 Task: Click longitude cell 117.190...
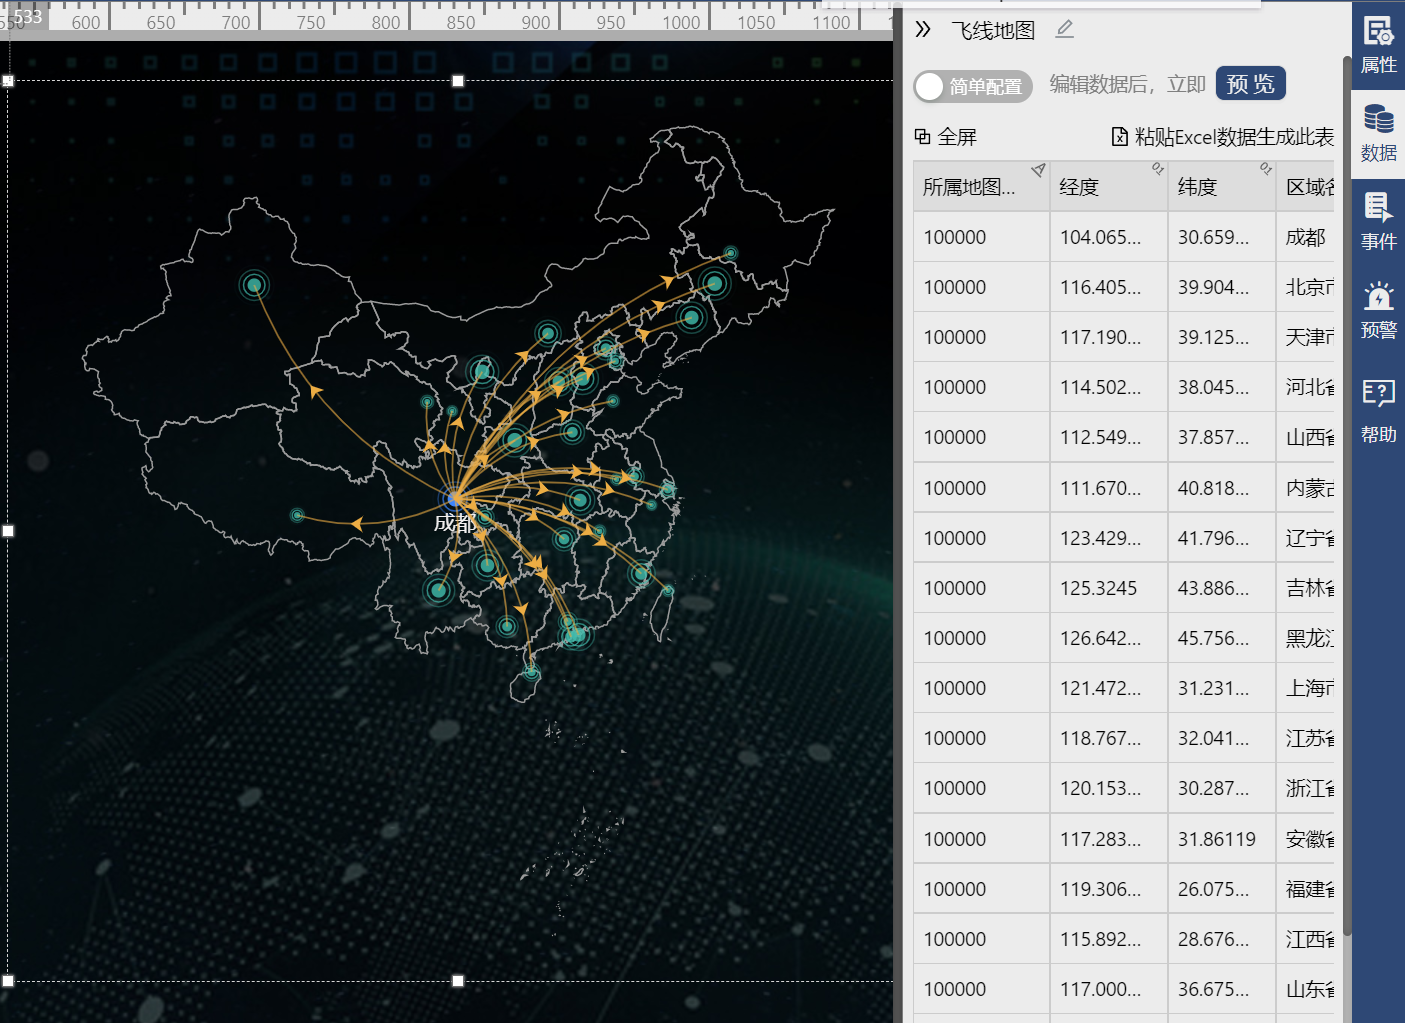point(1108,337)
